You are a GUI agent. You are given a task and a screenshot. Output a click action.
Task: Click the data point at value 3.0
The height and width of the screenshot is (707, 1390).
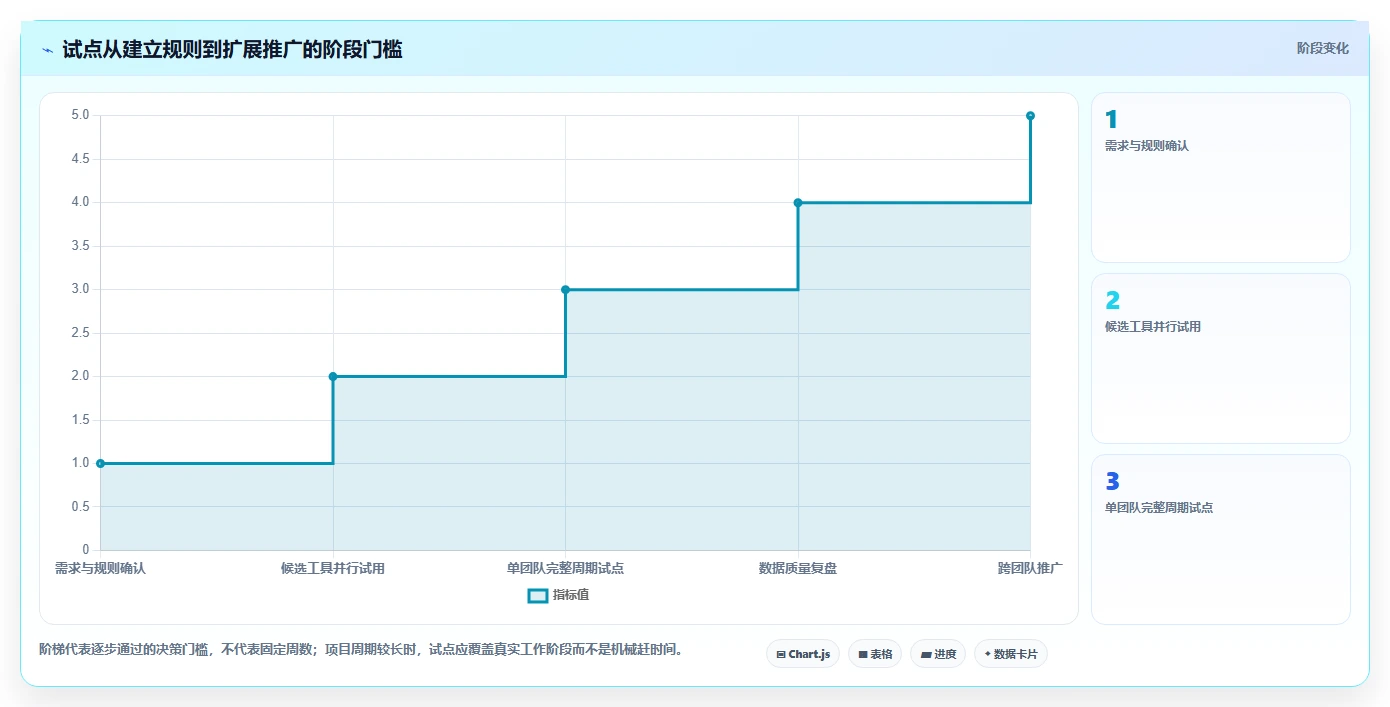coord(565,289)
